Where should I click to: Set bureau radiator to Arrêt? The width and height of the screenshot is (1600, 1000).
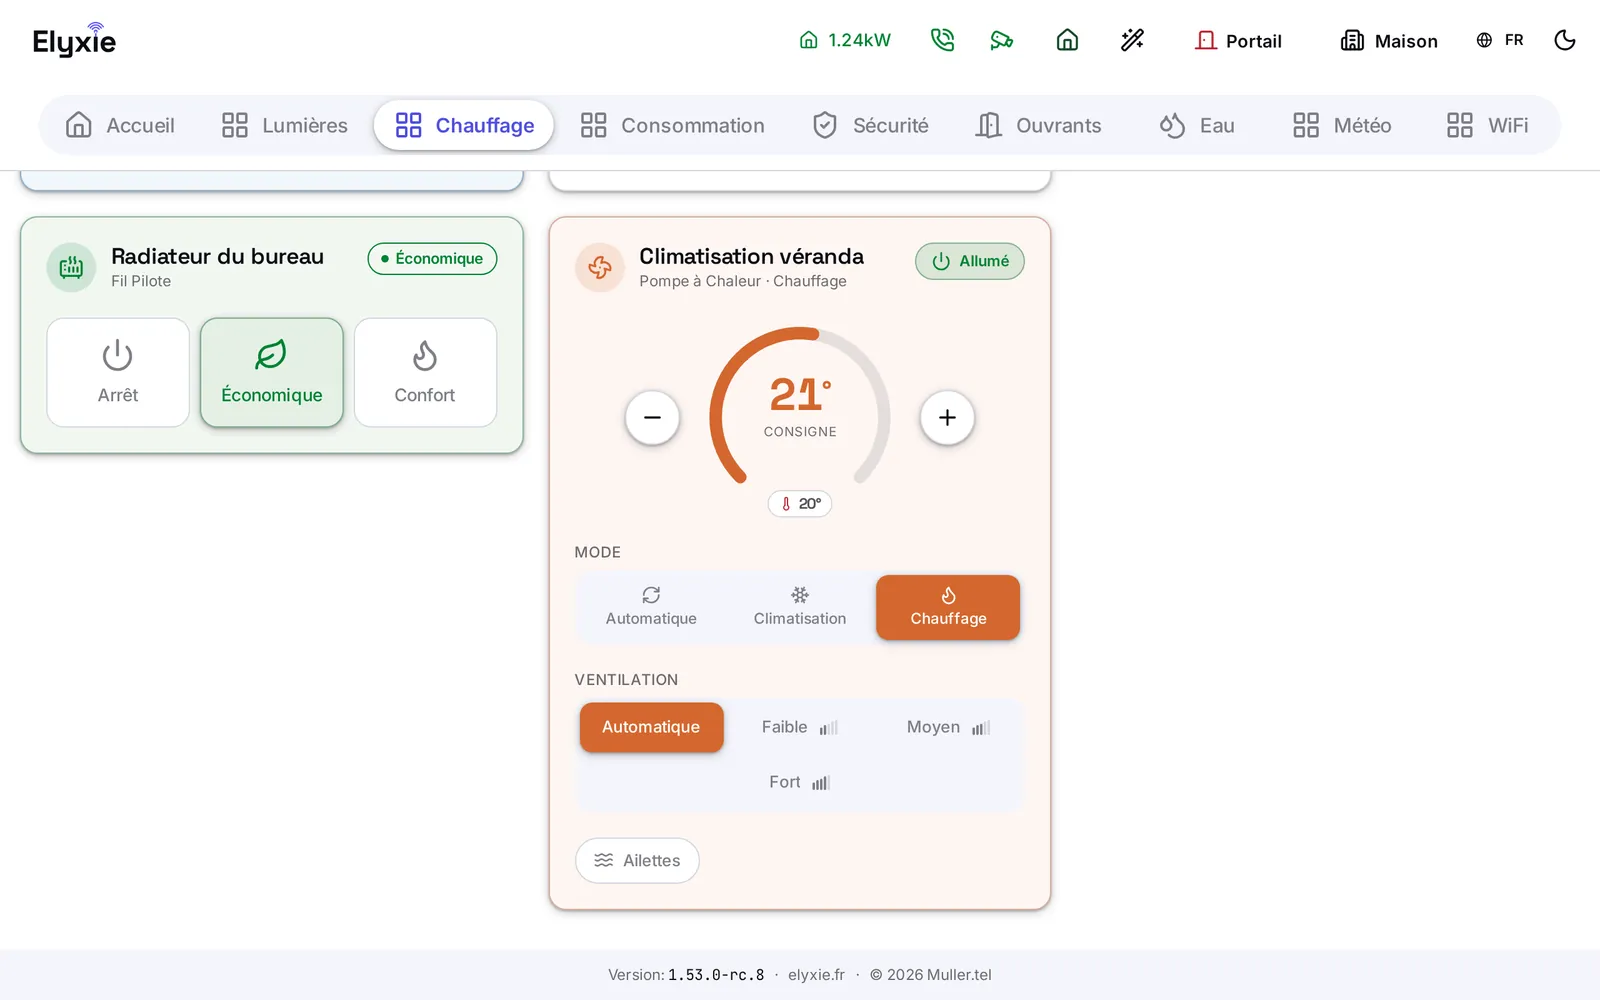(118, 372)
